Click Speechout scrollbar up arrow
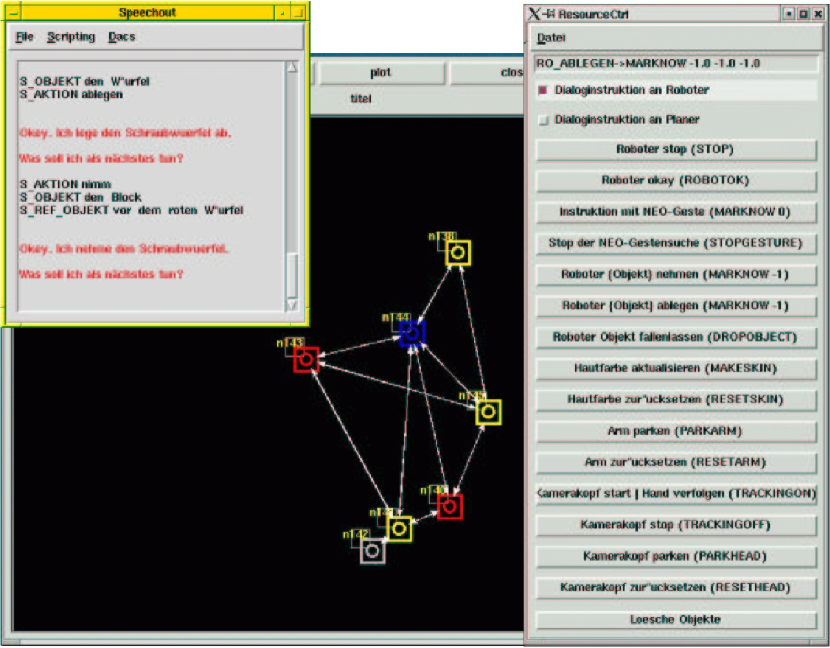The width and height of the screenshot is (830, 648). coord(292,67)
